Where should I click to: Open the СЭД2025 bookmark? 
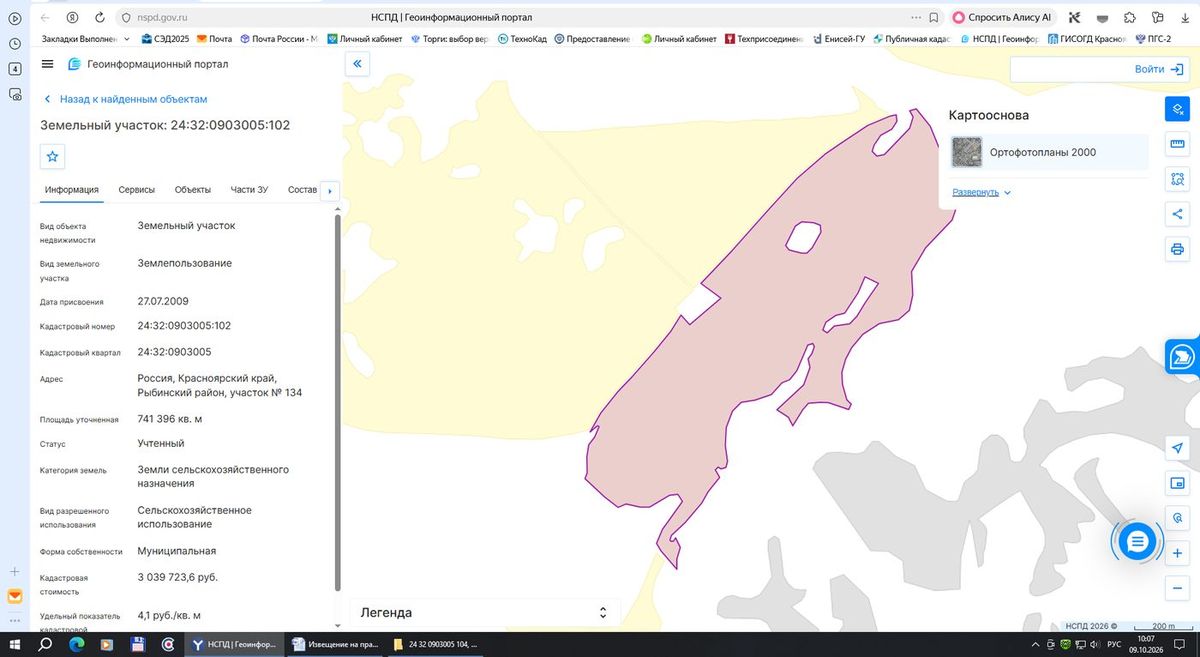pyautogui.click(x=166, y=39)
